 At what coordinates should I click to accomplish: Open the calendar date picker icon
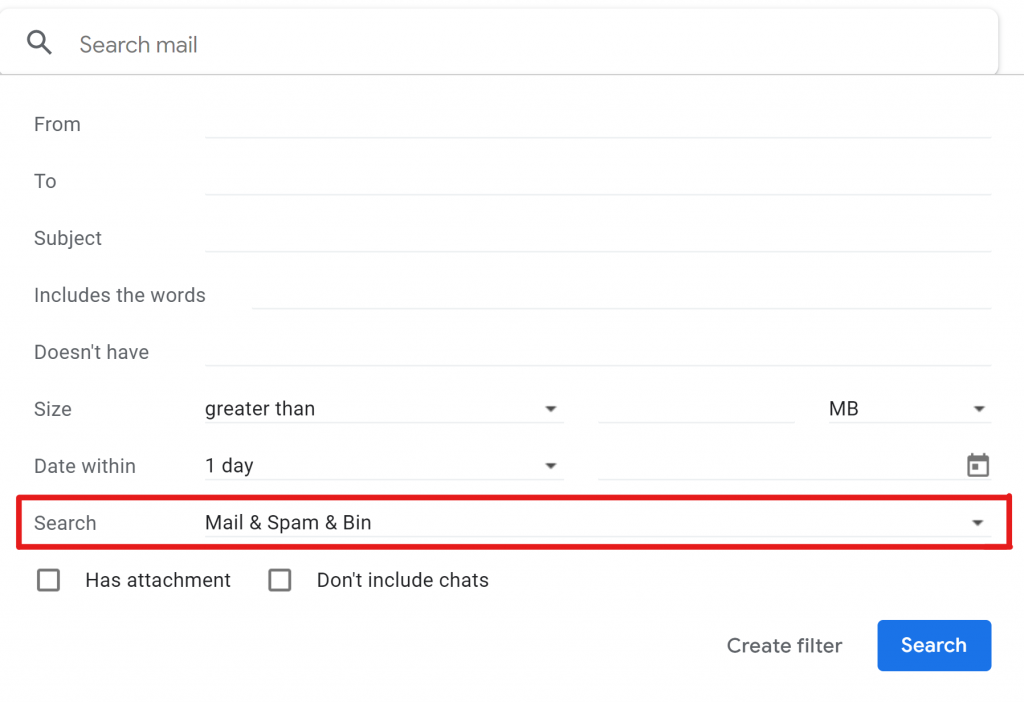click(978, 466)
